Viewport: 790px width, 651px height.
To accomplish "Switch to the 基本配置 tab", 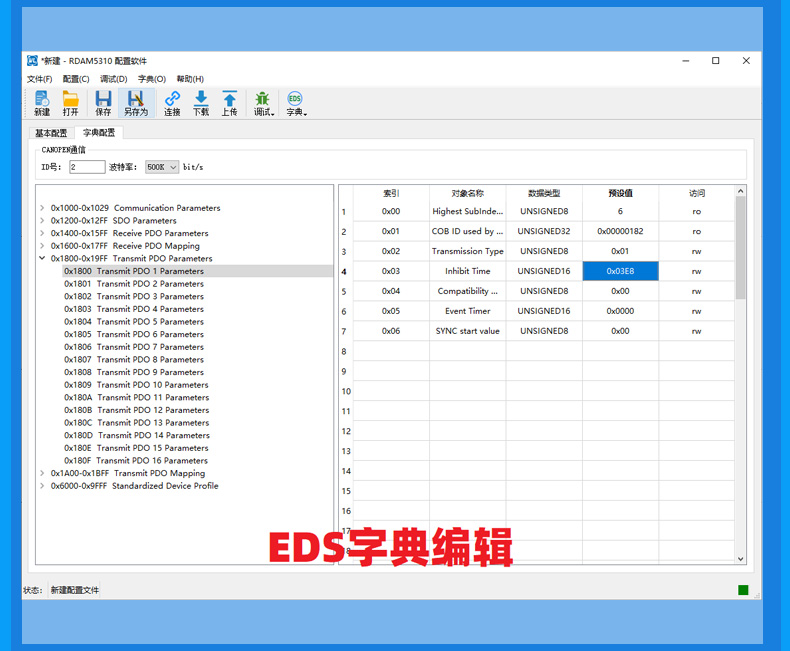I will coord(51,133).
